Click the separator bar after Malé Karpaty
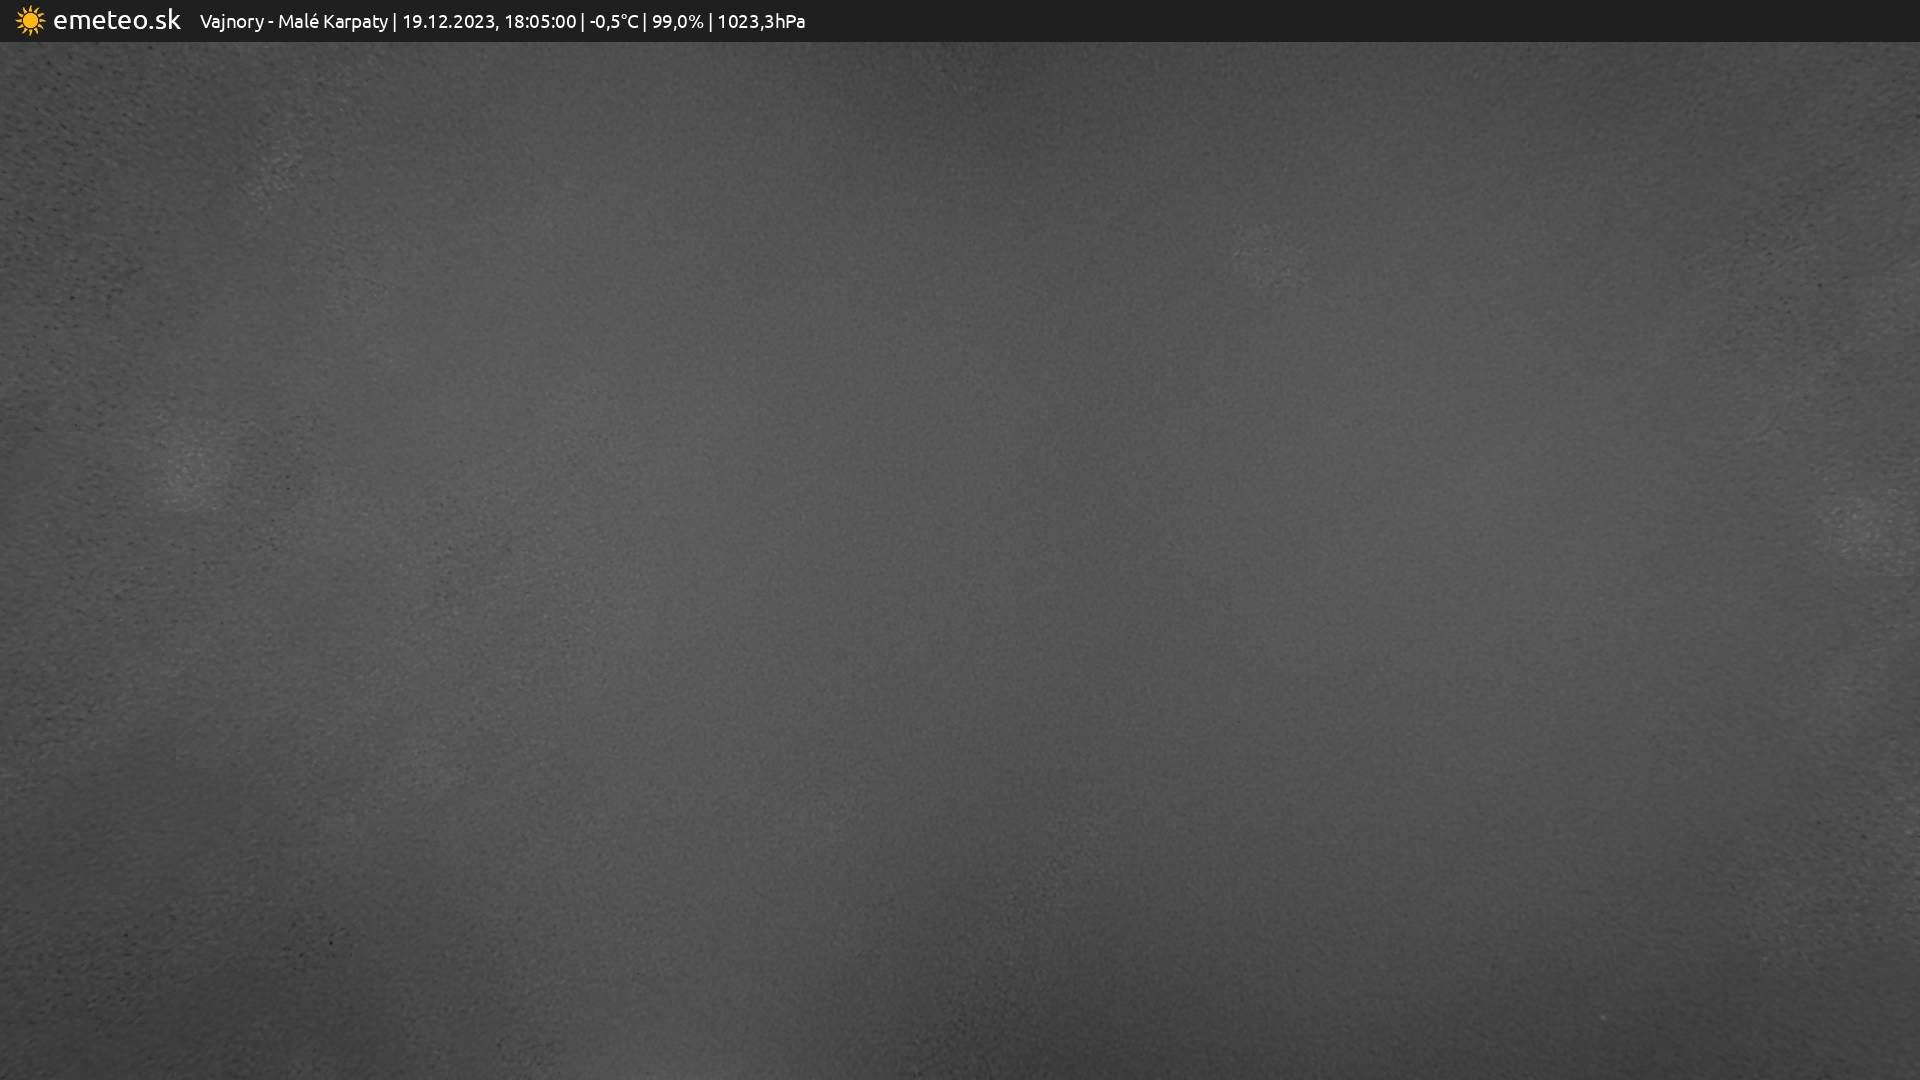The width and height of the screenshot is (1920, 1080). click(x=395, y=22)
